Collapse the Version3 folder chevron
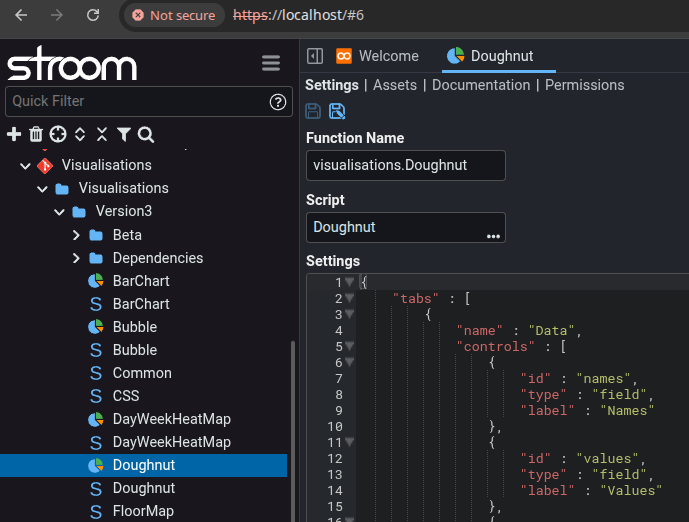689x522 pixels. pyautogui.click(x=59, y=212)
